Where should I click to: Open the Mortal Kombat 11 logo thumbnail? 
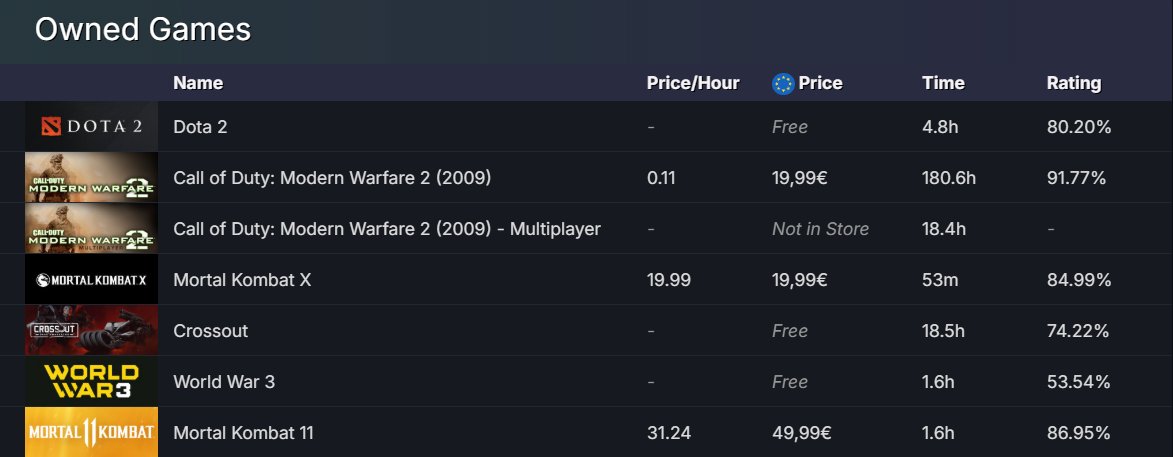point(91,432)
